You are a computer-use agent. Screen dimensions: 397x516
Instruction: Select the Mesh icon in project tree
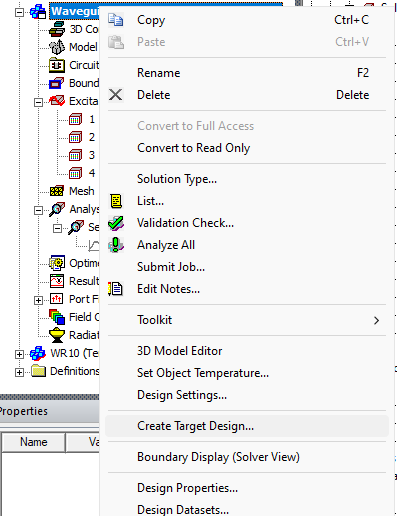tap(57, 191)
